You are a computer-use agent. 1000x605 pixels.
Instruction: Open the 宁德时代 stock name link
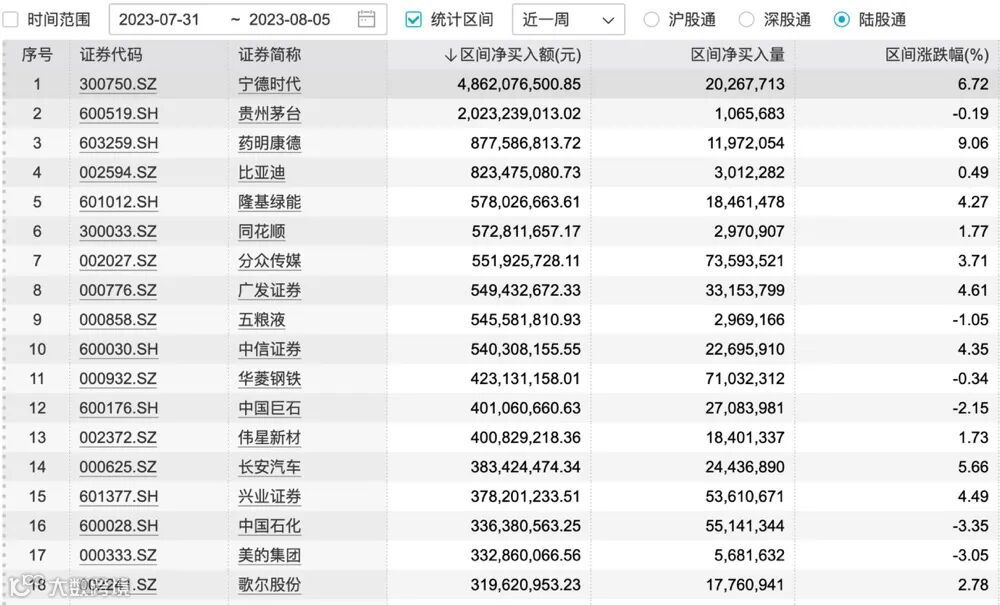tap(270, 84)
